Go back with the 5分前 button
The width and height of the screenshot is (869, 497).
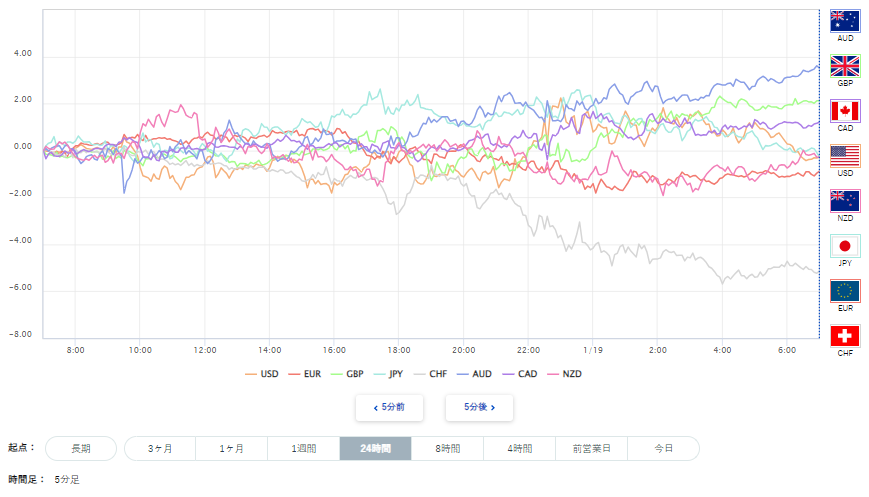(x=389, y=407)
